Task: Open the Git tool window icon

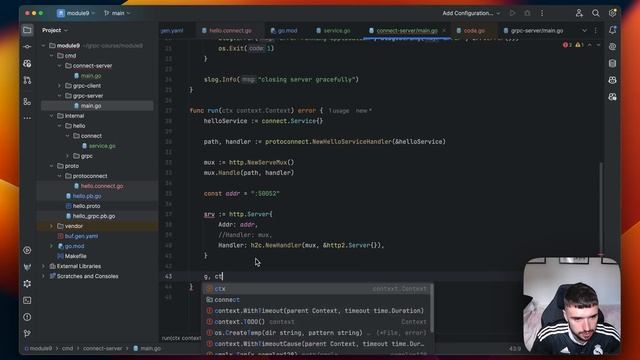Action: (x=27, y=333)
